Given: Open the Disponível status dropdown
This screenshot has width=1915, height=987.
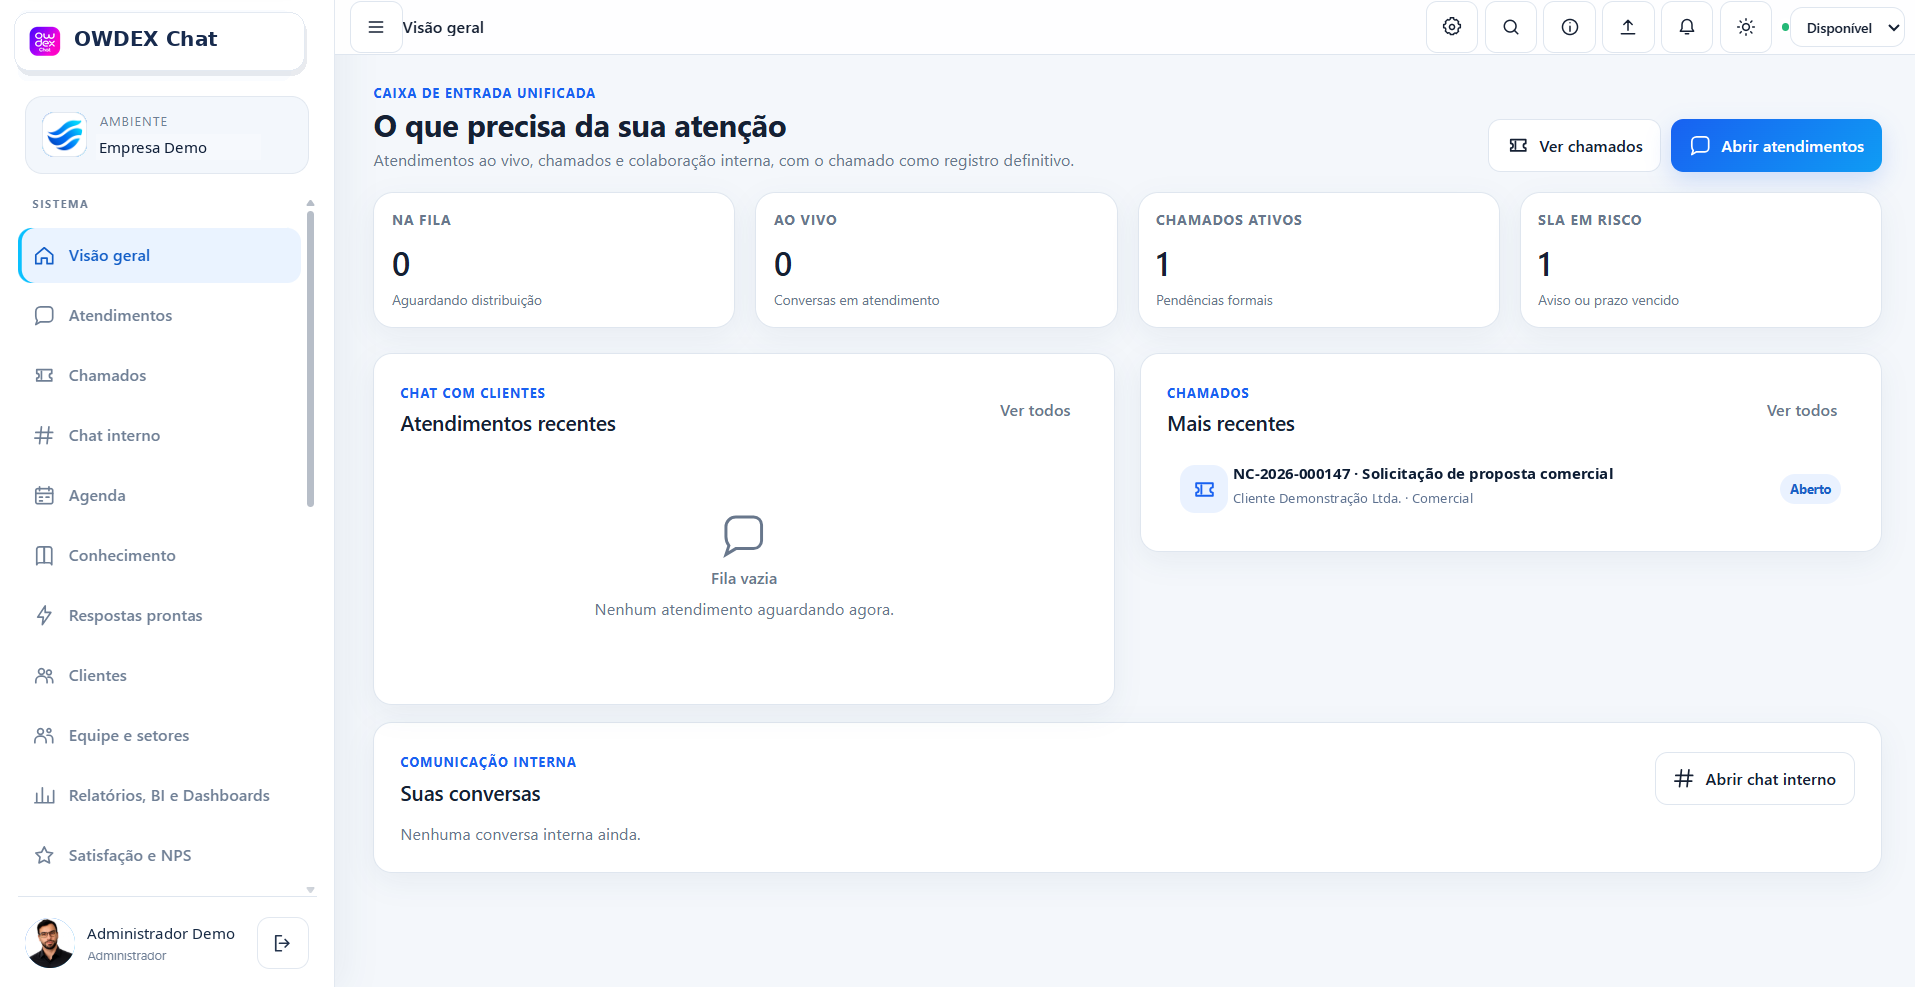Looking at the screenshot, I should pyautogui.click(x=1847, y=28).
